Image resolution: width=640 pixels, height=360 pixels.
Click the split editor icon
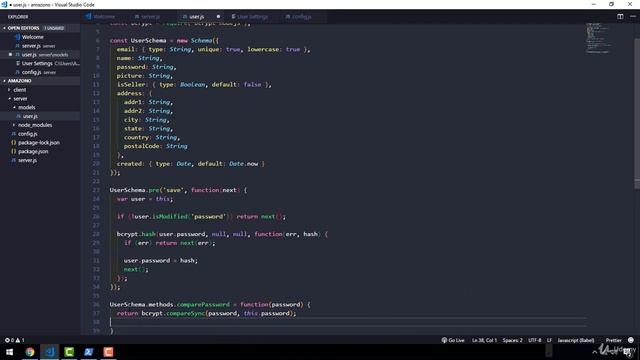coord(620,17)
